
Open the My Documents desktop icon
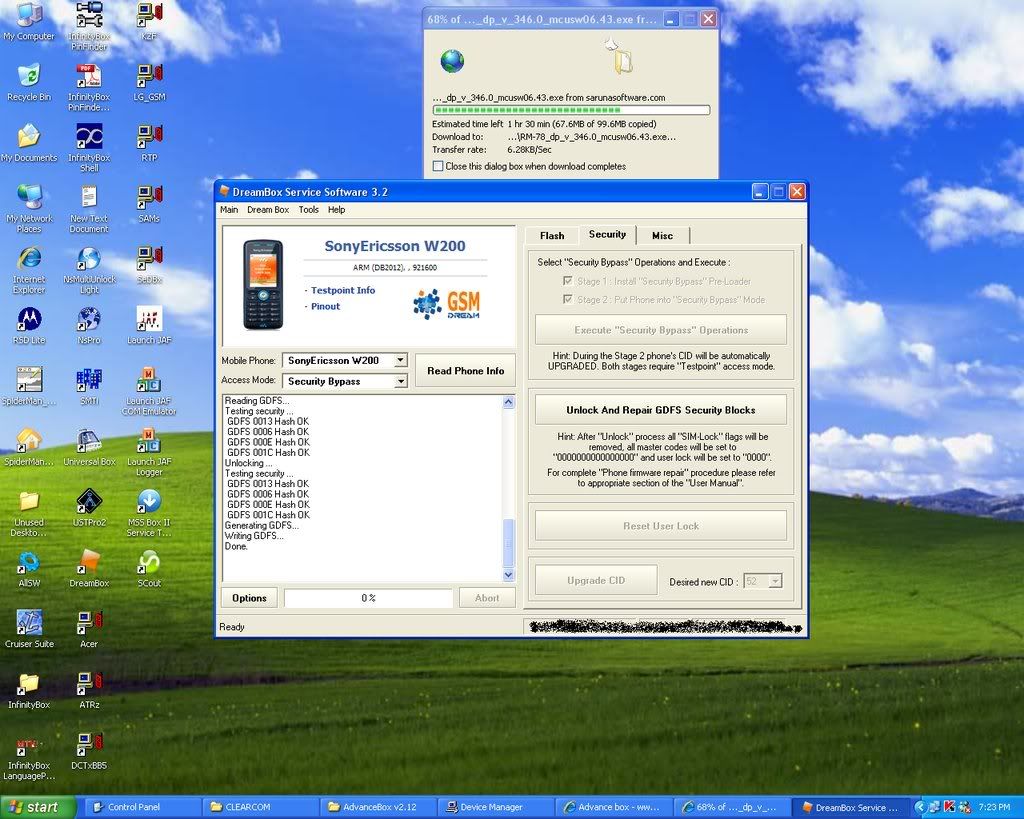coord(29,142)
